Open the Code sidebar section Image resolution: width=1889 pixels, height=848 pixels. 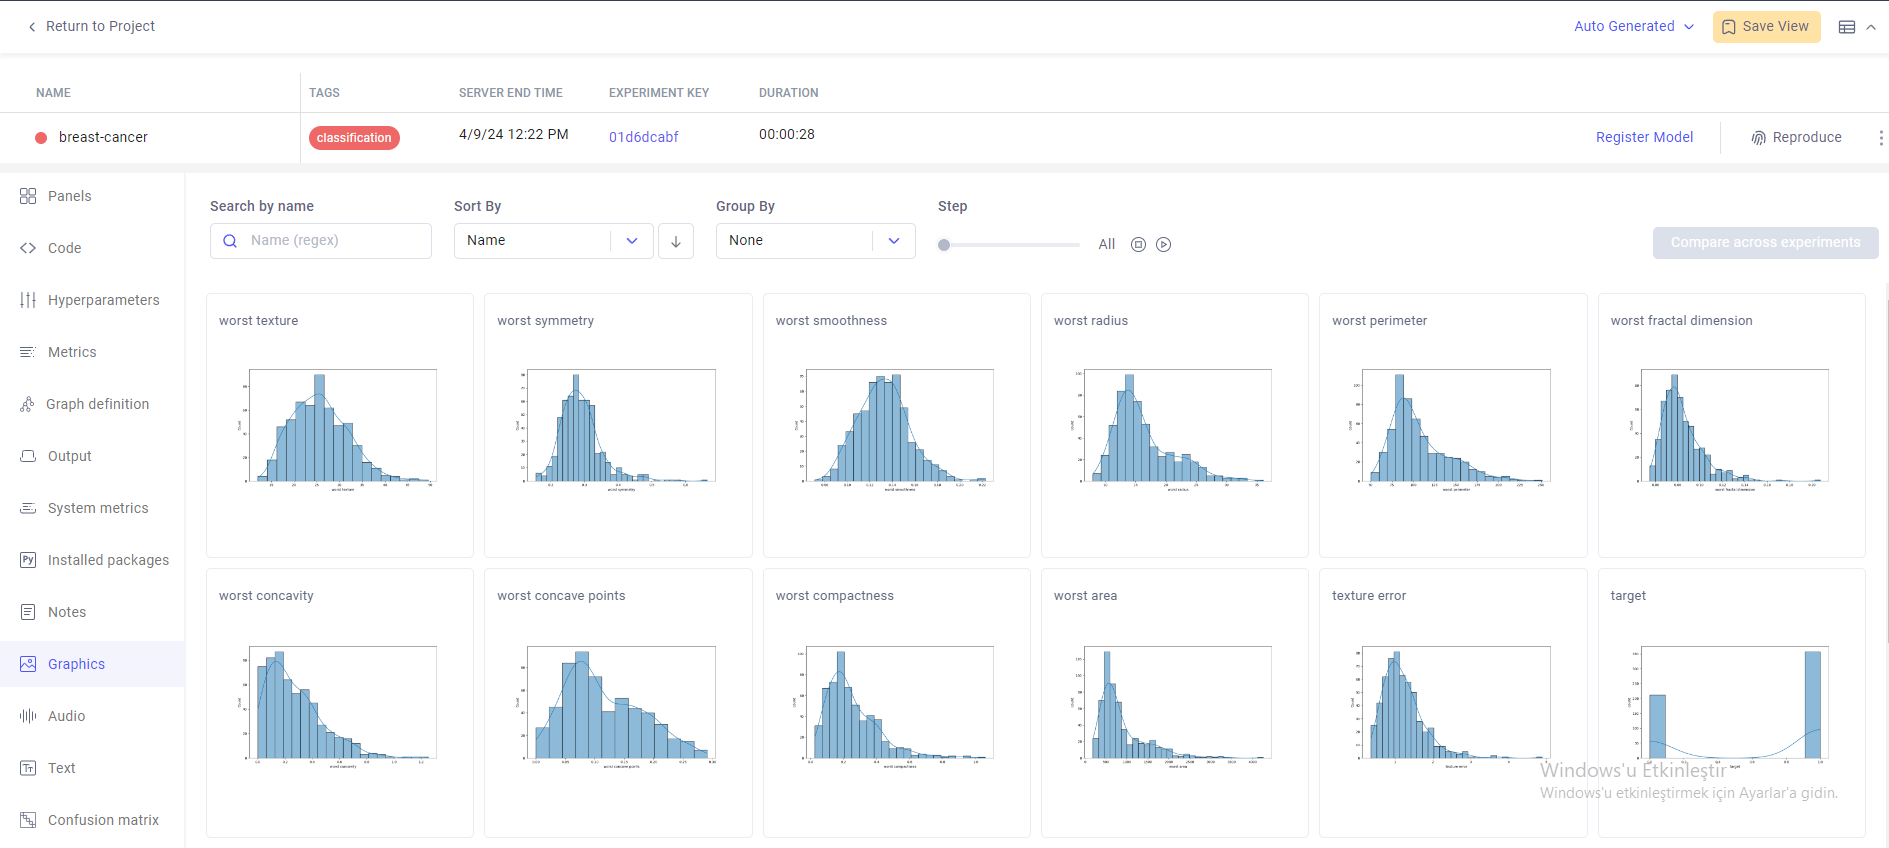pos(92,248)
